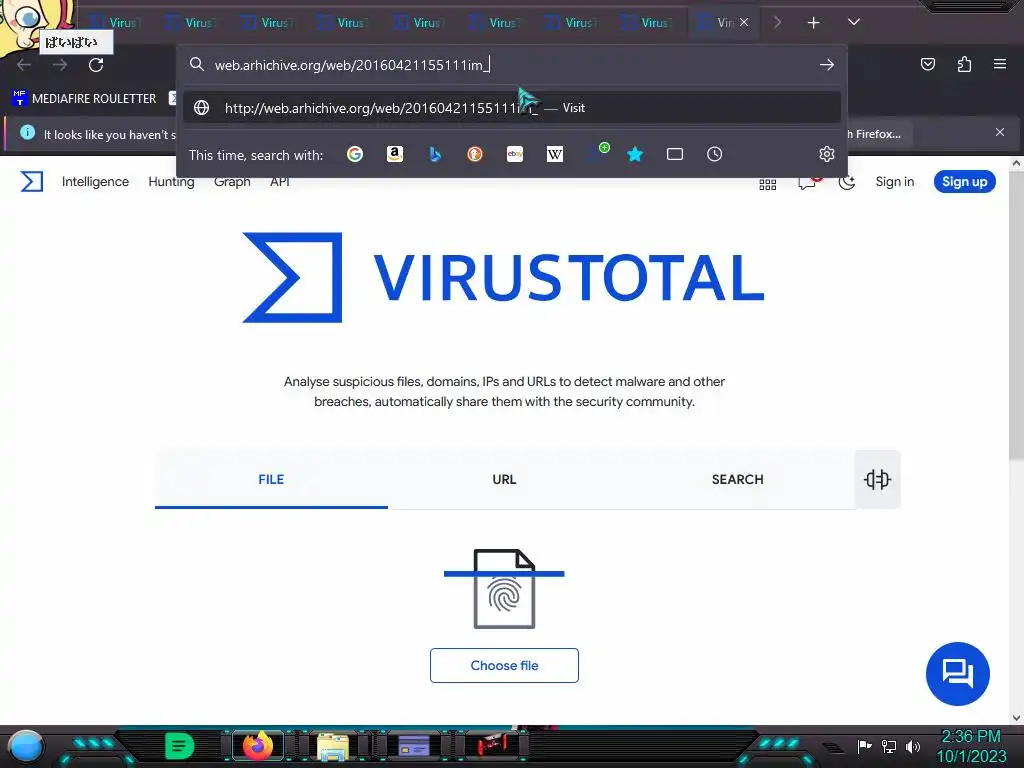1024x768 pixels.
Task: Open a new tab with the plus icon
Action: pos(814,23)
